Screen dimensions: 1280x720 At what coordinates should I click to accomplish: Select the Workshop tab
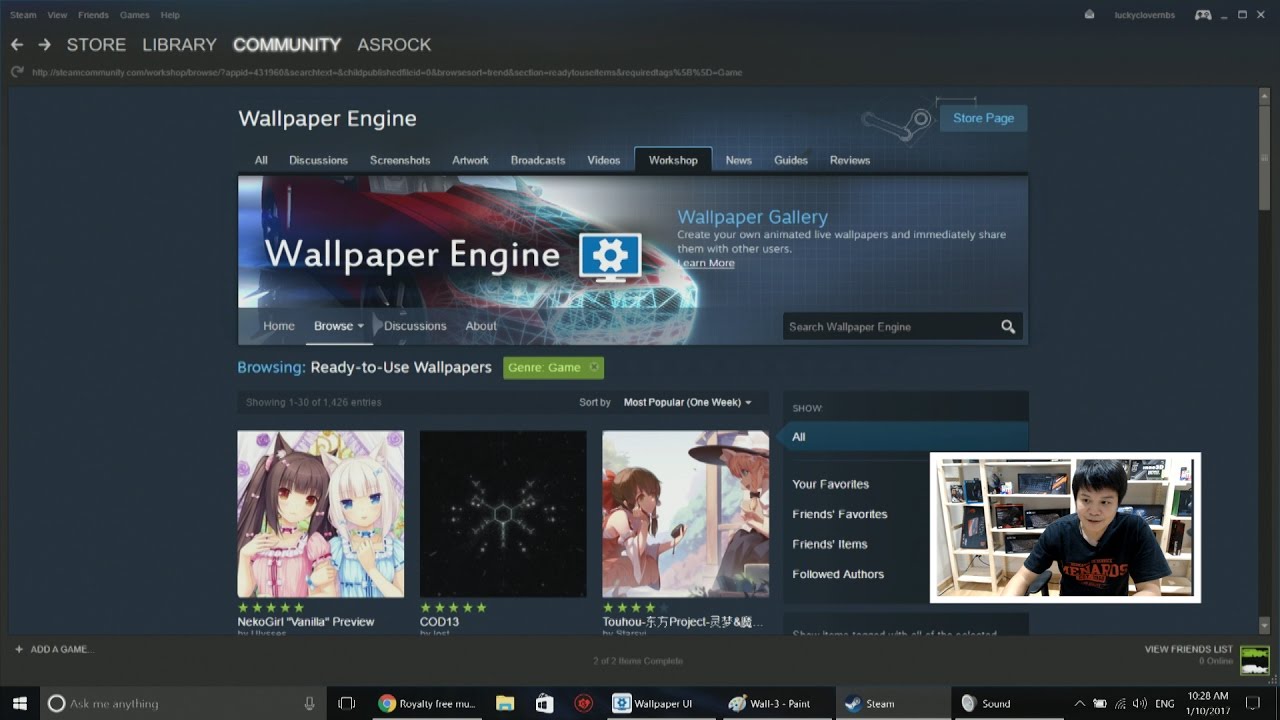[673, 160]
